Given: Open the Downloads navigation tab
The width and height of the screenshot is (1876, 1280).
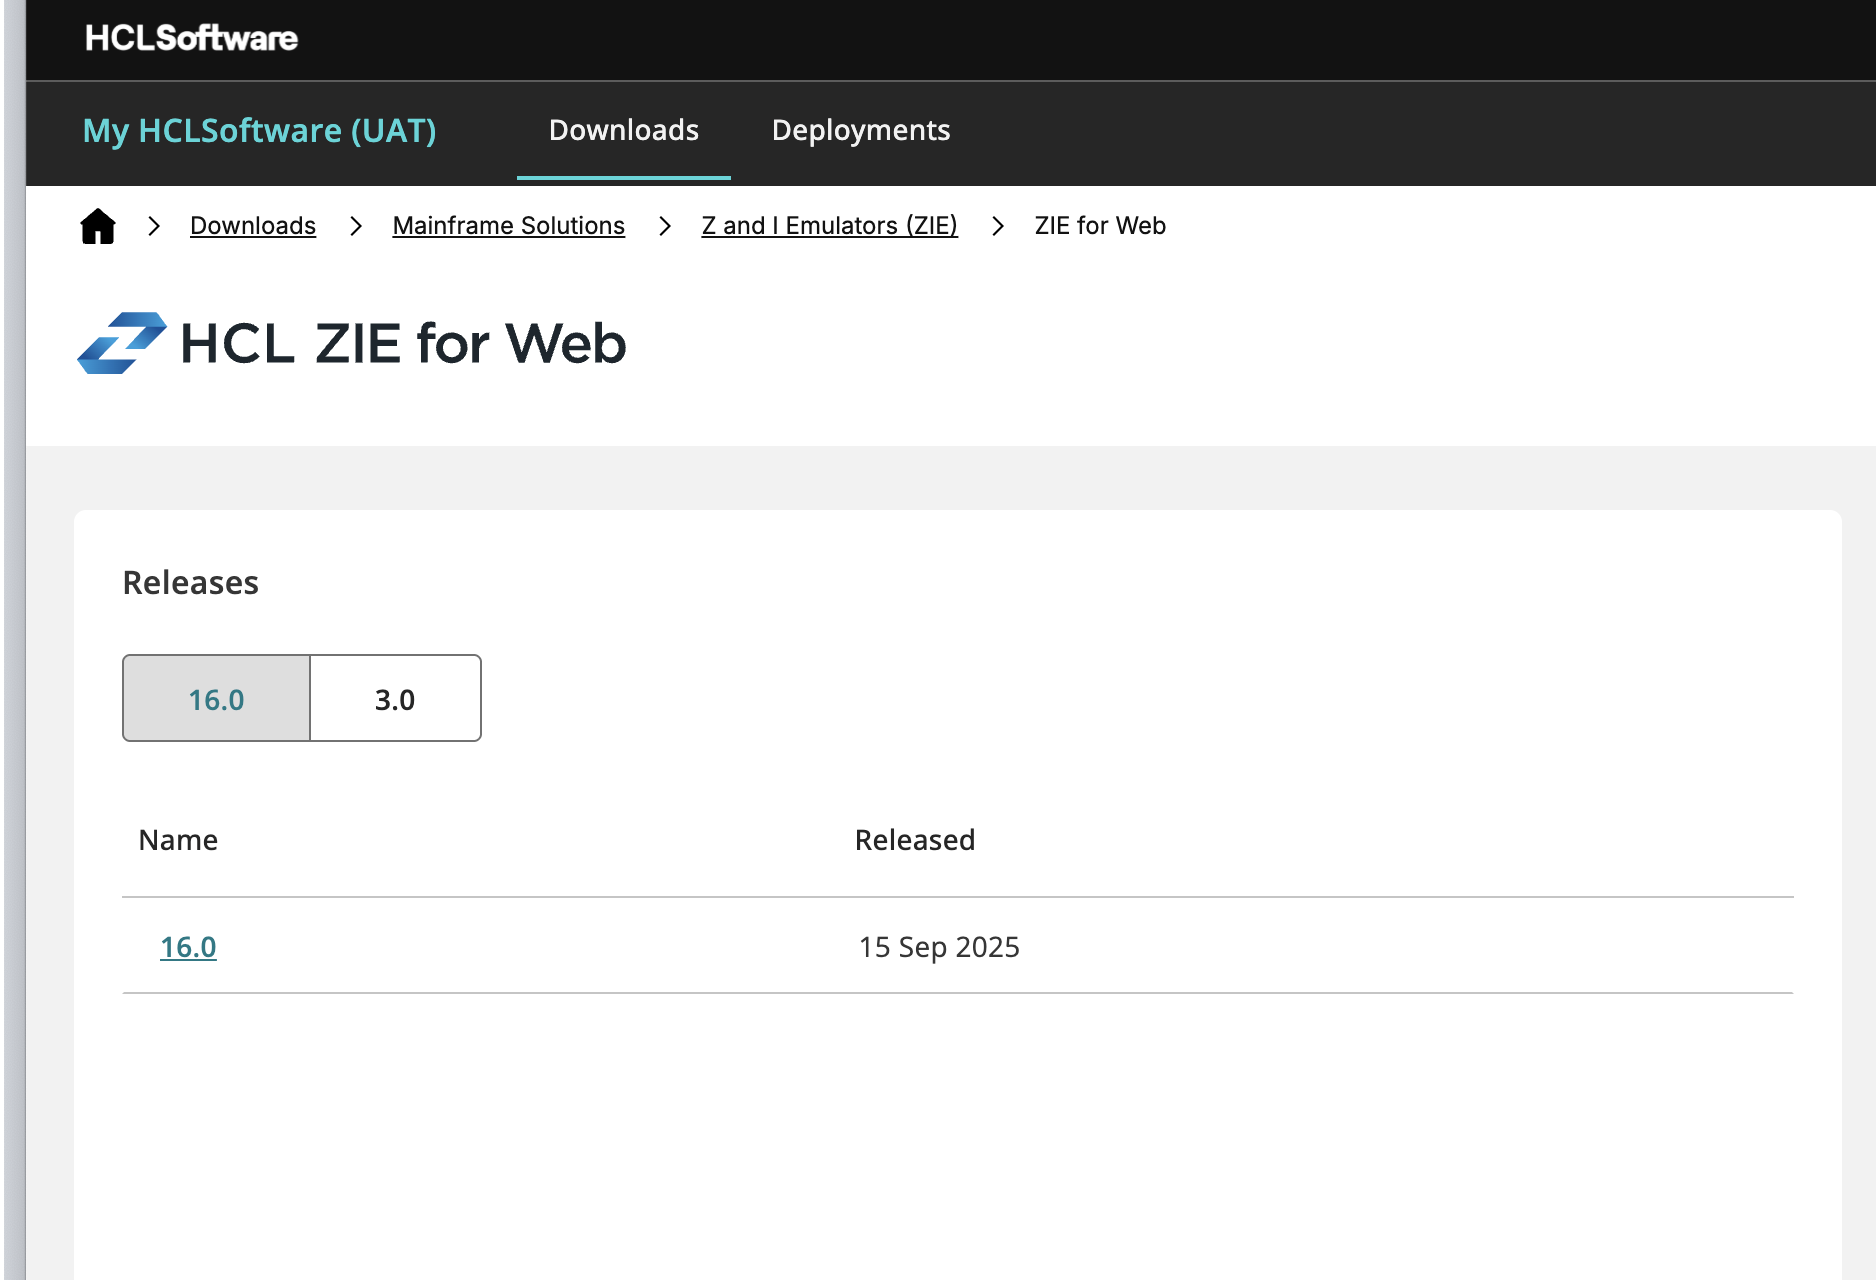Looking at the screenshot, I should (x=624, y=130).
